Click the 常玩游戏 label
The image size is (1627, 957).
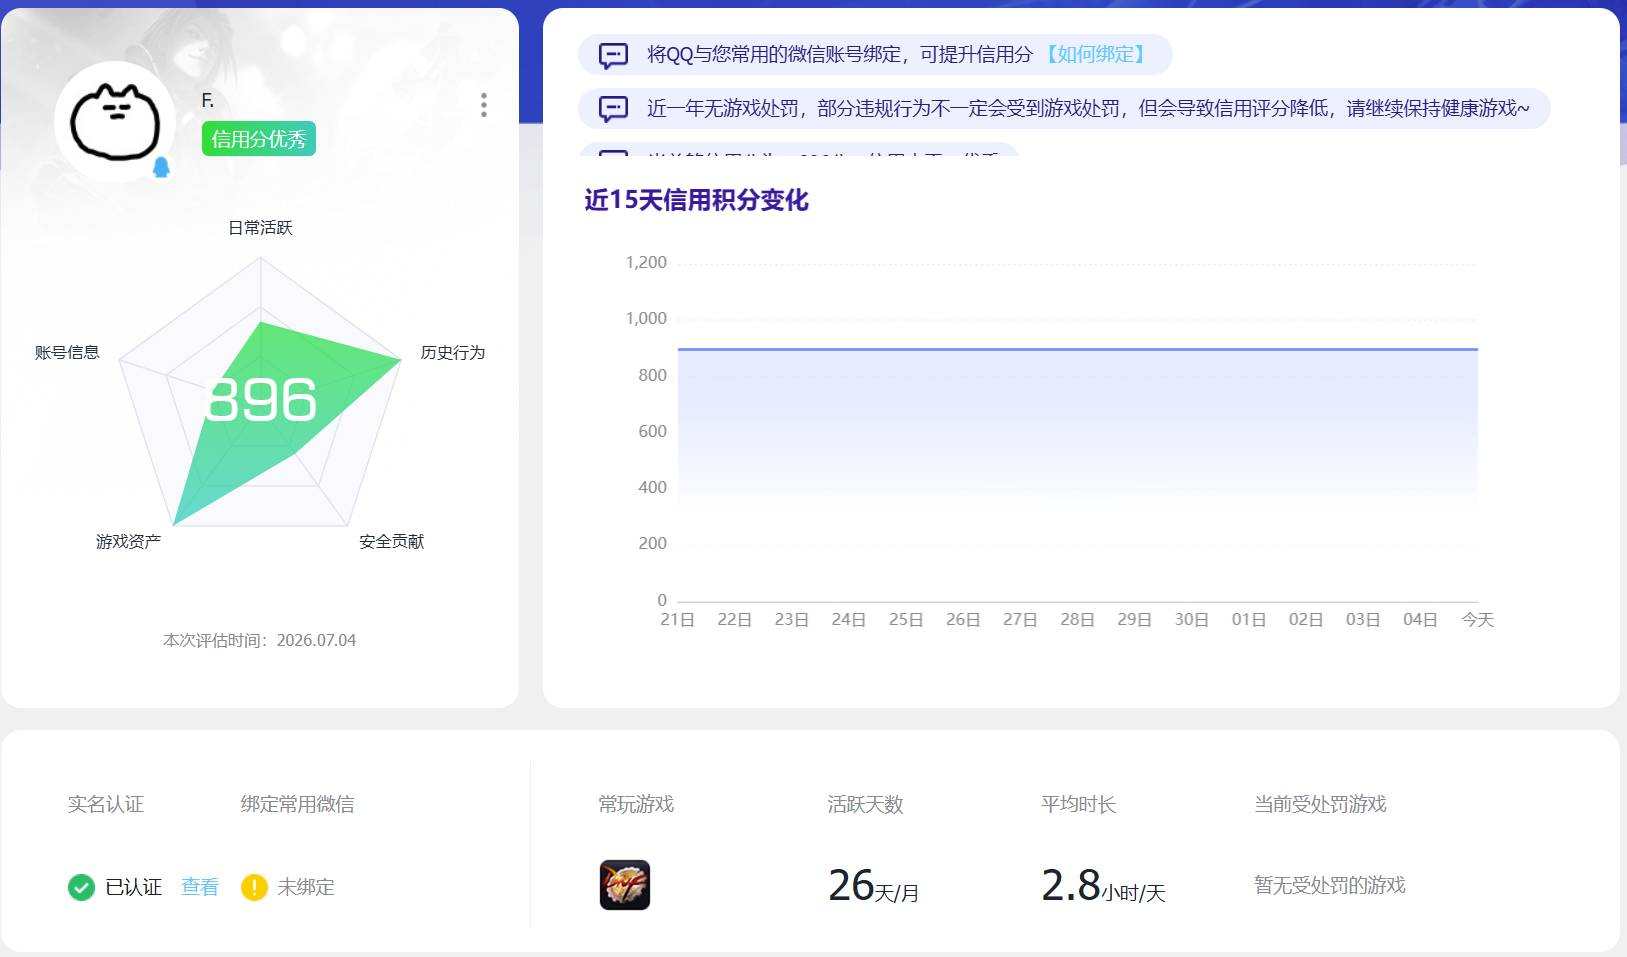point(636,804)
